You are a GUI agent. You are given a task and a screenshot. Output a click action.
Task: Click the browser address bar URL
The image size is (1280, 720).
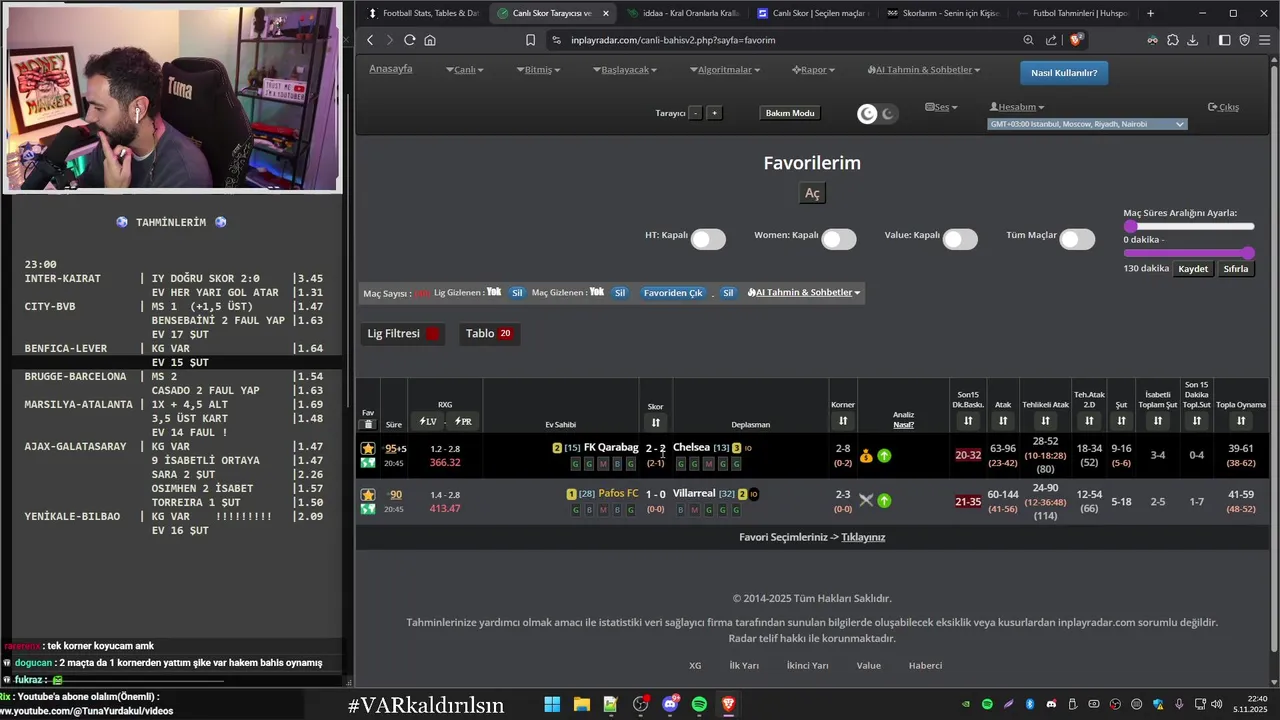[674, 40]
